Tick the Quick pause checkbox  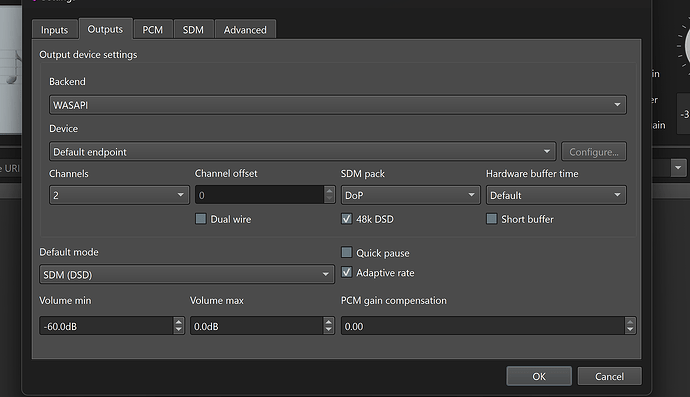pos(347,252)
